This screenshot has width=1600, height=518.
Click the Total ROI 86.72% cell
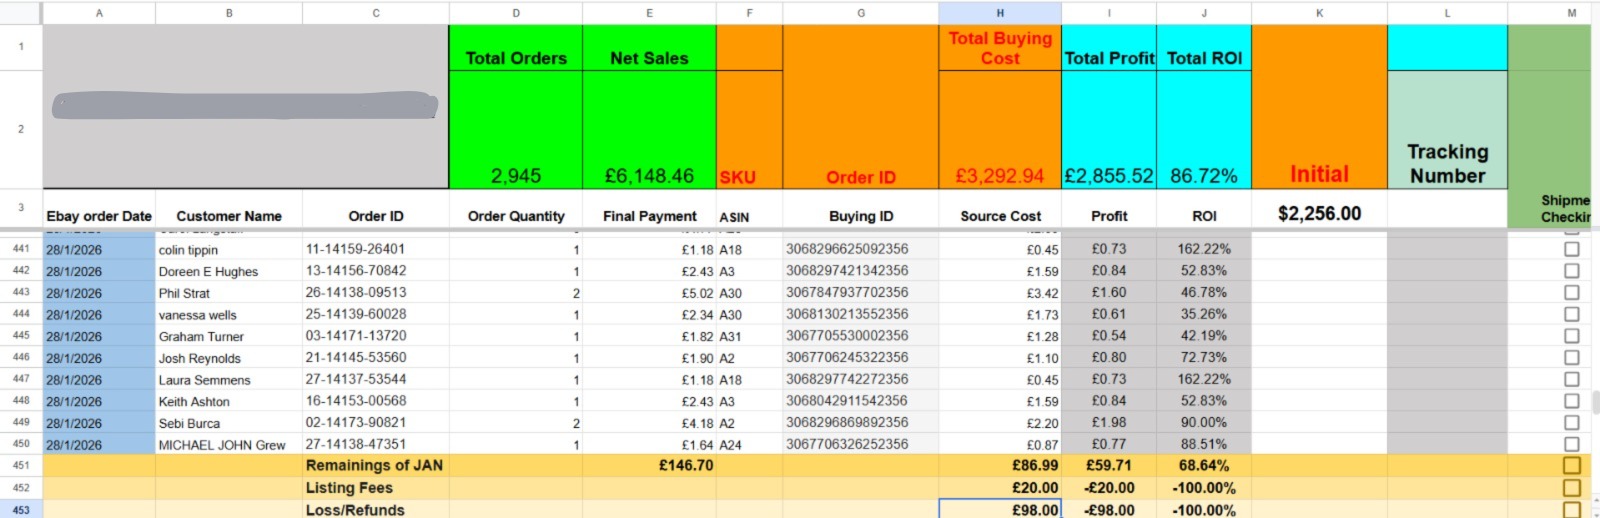point(1203,176)
